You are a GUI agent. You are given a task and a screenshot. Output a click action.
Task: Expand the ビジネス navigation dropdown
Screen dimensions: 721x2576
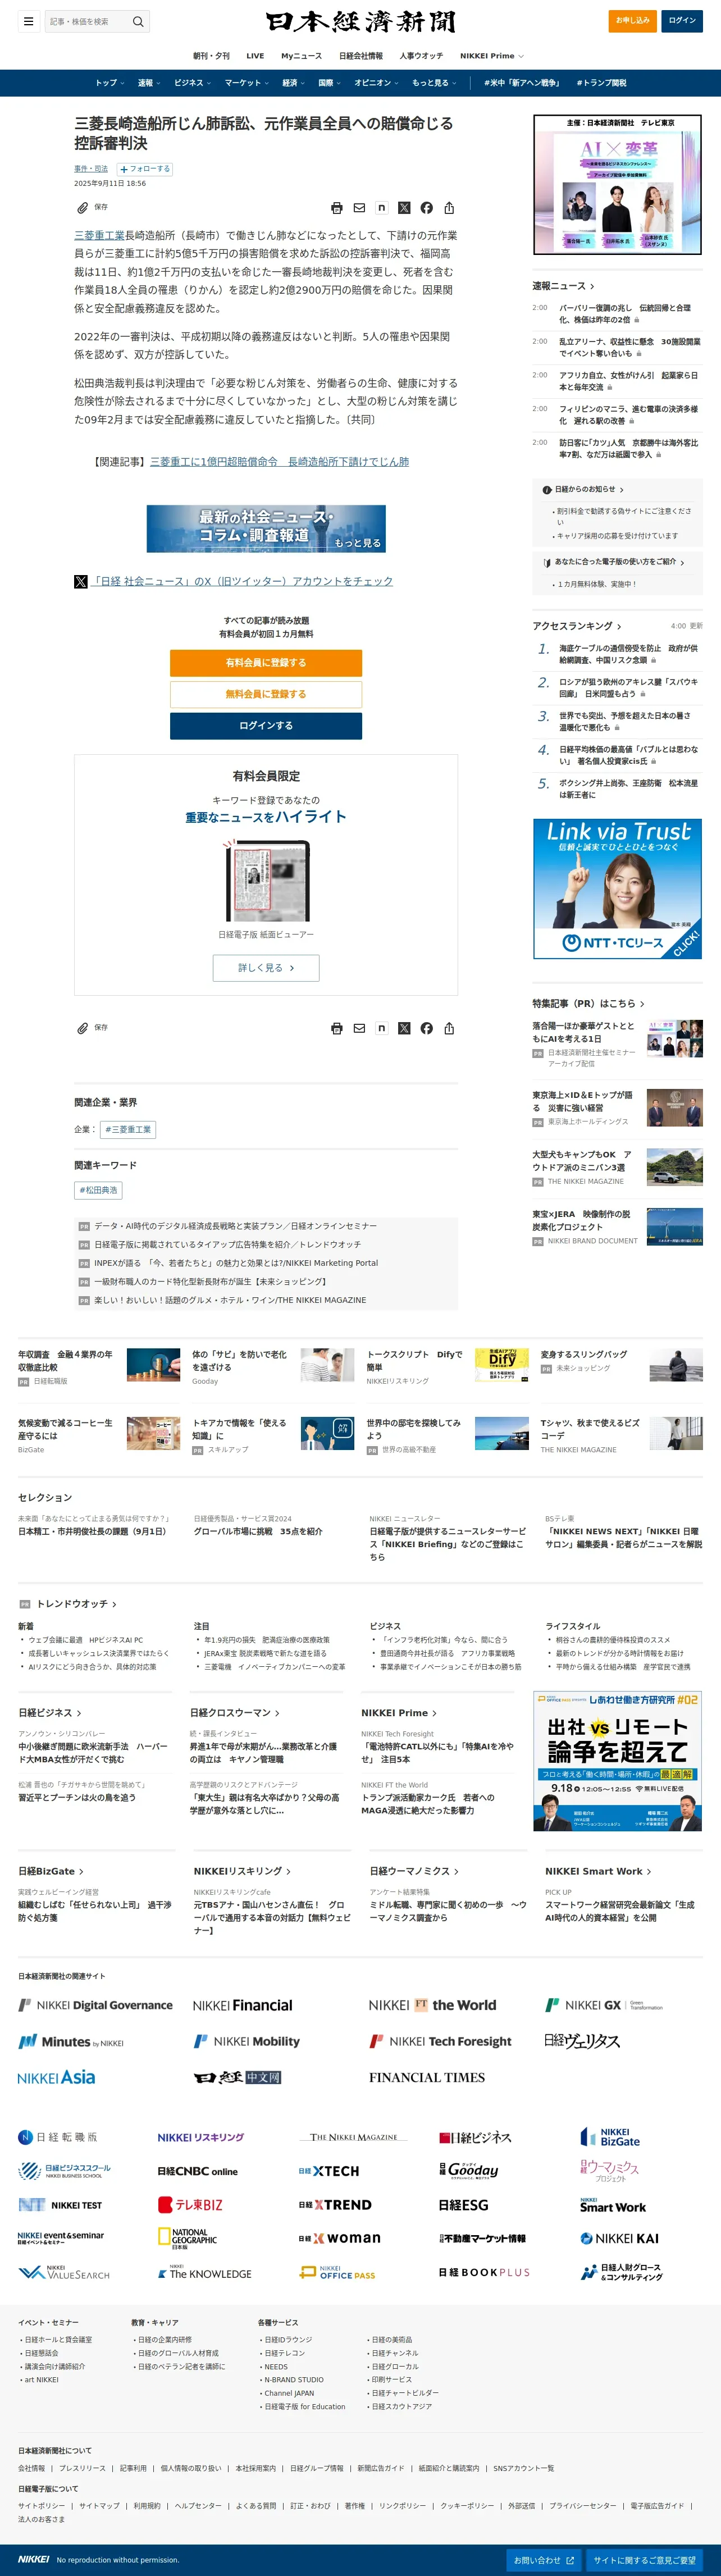click(193, 83)
